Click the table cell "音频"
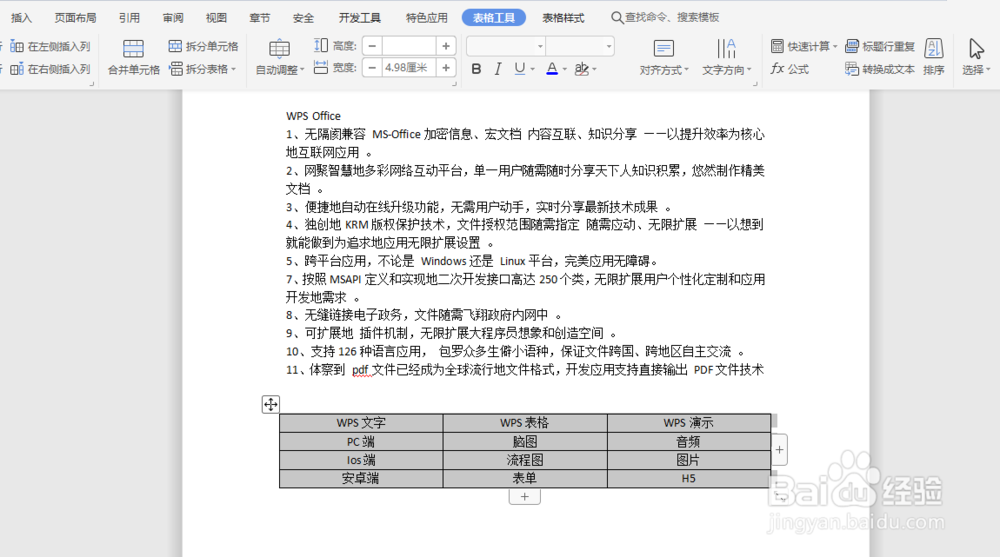Image resolution: width=1000 pixels, height=557 pixels. click(689, 442)
